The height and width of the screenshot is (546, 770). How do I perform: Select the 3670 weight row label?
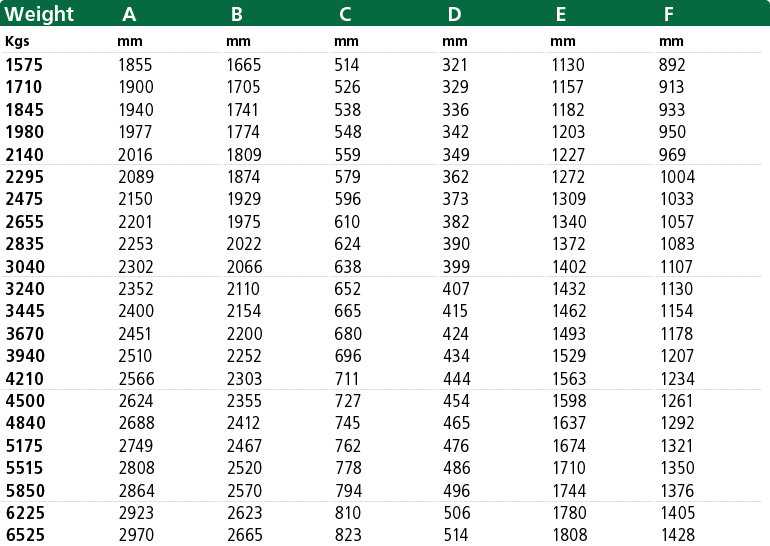coord(25,334)
